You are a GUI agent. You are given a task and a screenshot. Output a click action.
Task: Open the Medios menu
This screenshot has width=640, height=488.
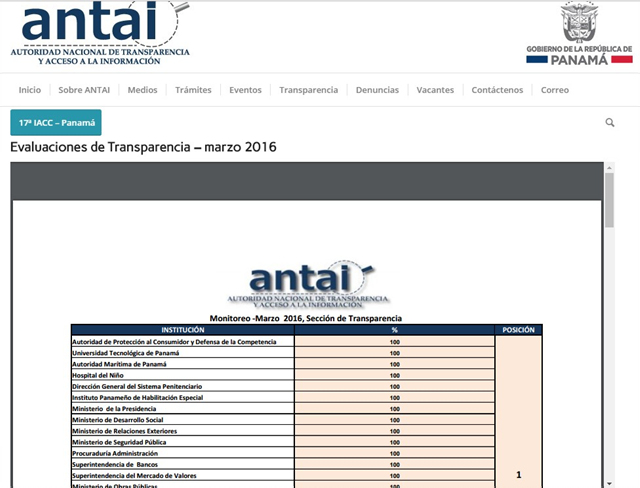pos(142,90)
